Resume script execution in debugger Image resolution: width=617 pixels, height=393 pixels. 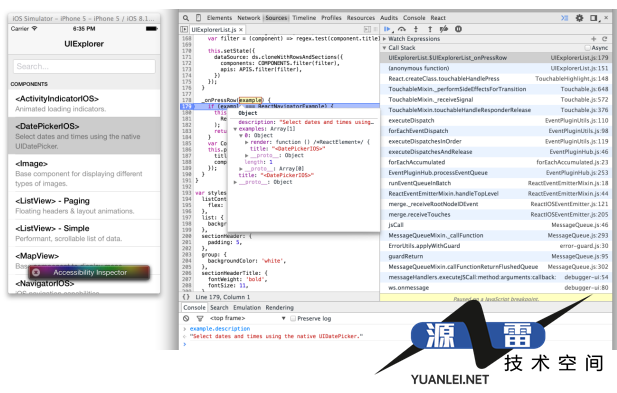387,29
